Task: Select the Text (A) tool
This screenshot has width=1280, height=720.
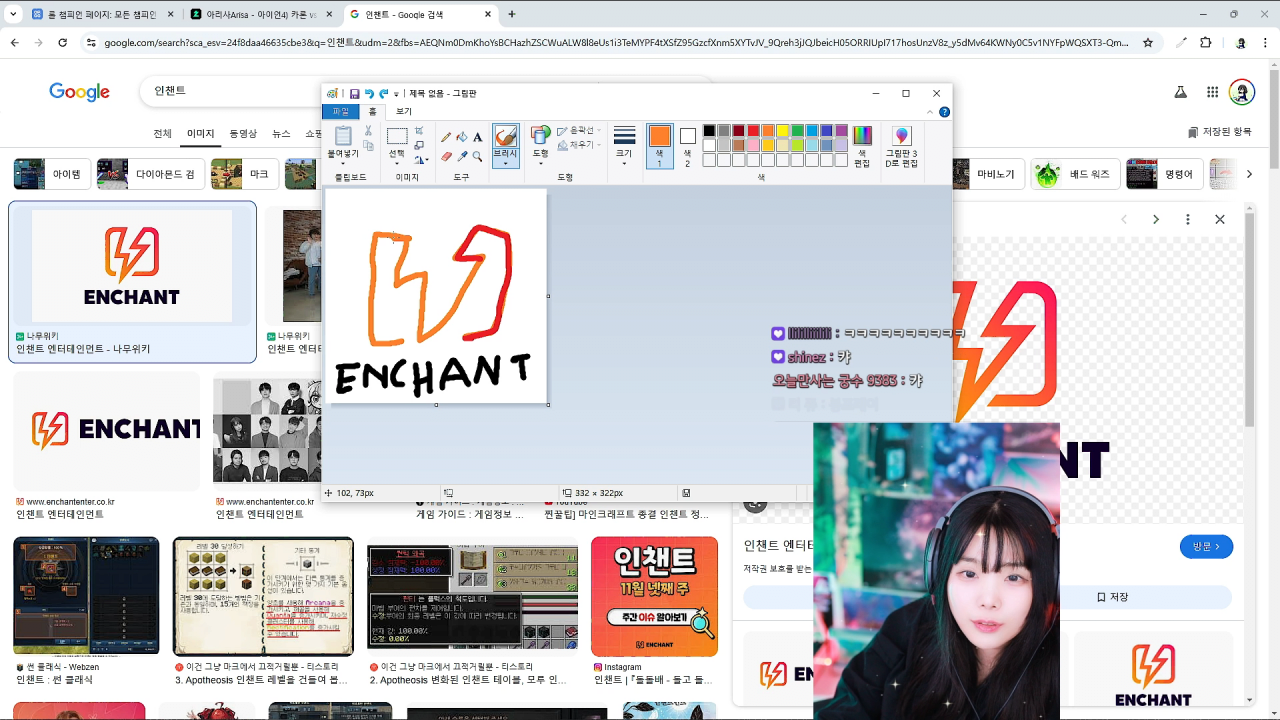Action: coord(477,137)
